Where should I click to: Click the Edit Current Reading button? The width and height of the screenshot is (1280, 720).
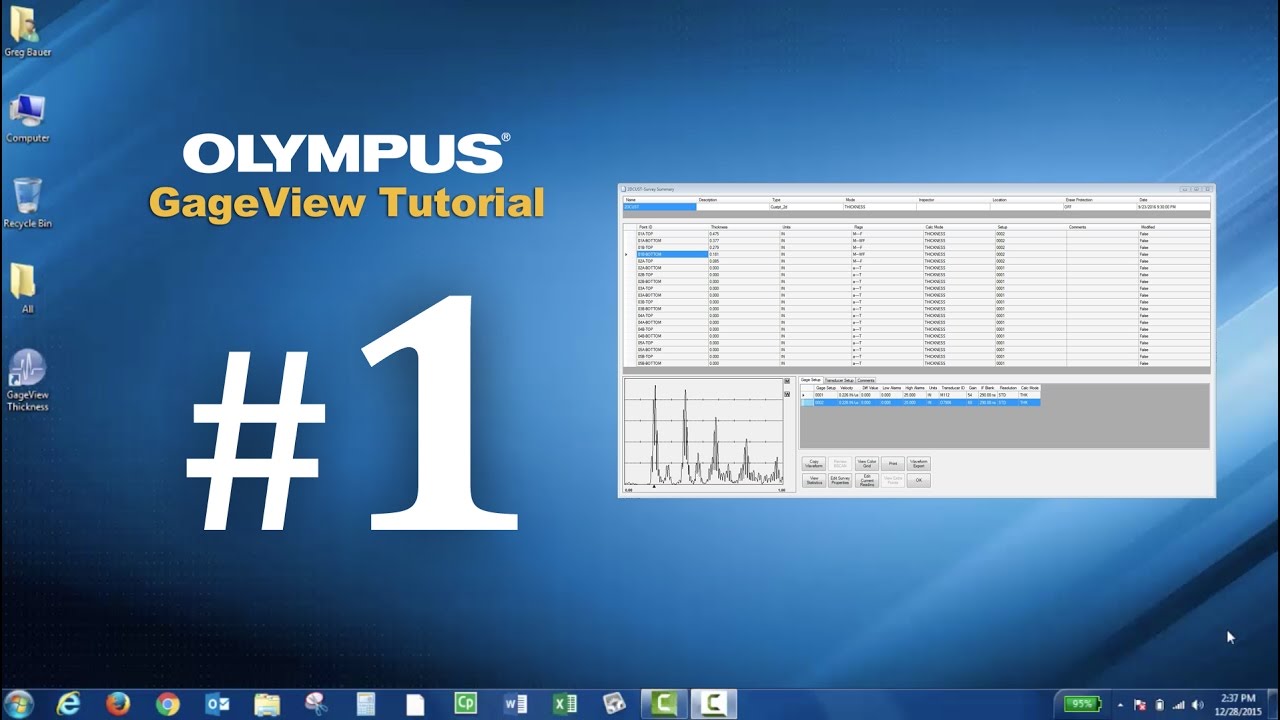coord(867,481)
